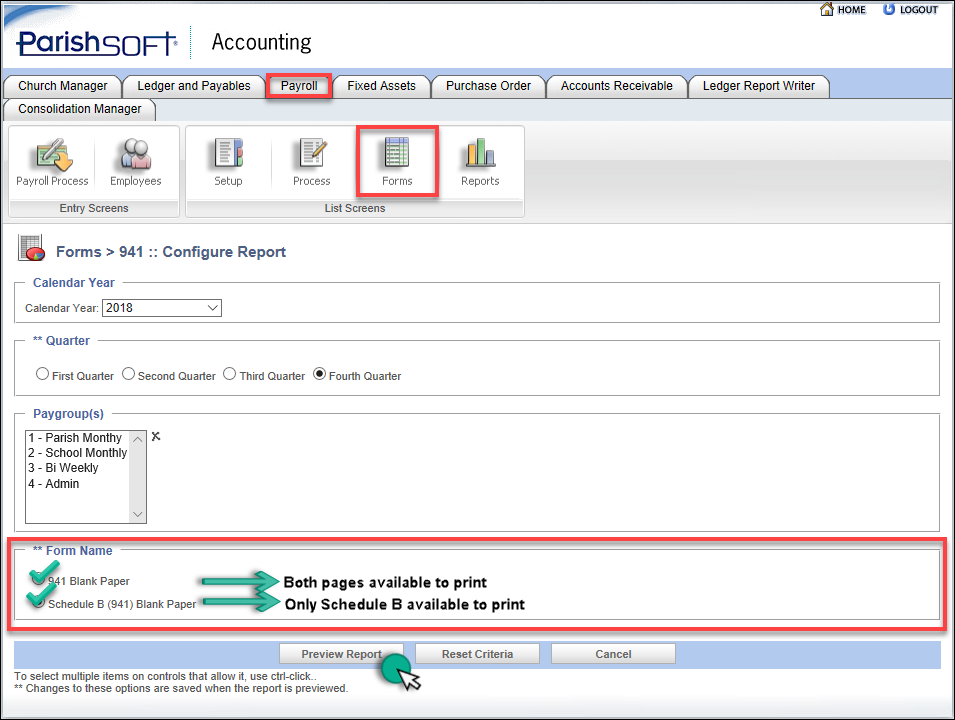Select '4 - Admin' paygroup
The image size is (955, 720).
77,484
